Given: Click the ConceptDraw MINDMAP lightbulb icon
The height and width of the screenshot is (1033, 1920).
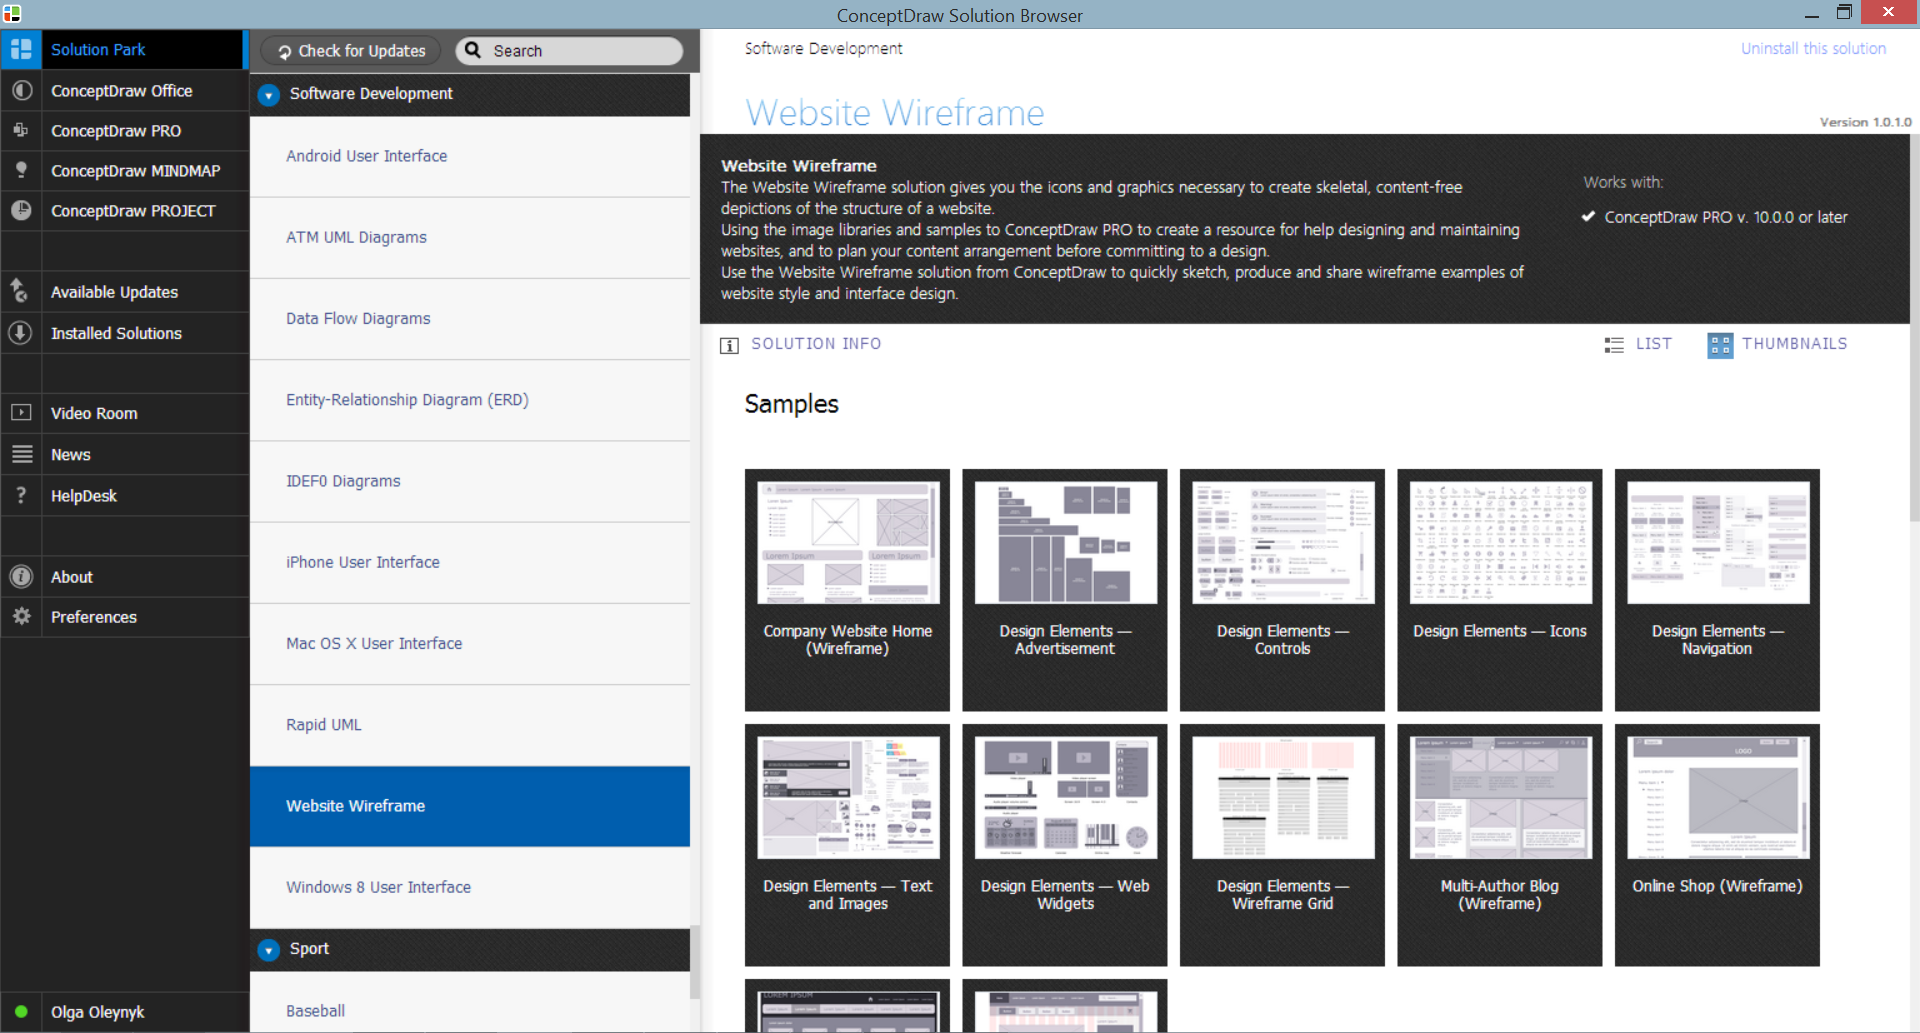Looking at the screenshot, I should click(x=21, y=170).
